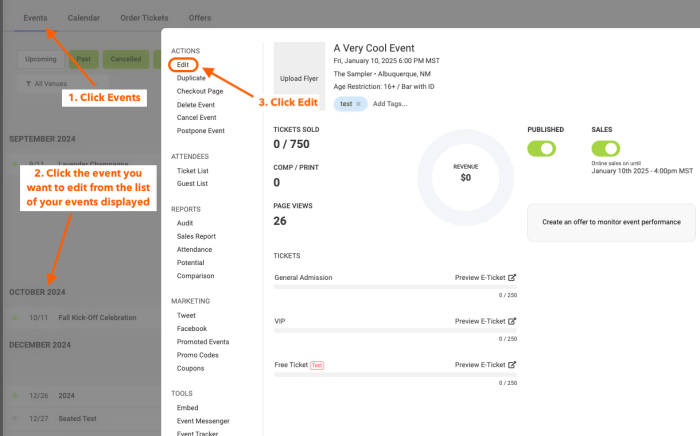Click Embed under Tools

click(187, 408)
